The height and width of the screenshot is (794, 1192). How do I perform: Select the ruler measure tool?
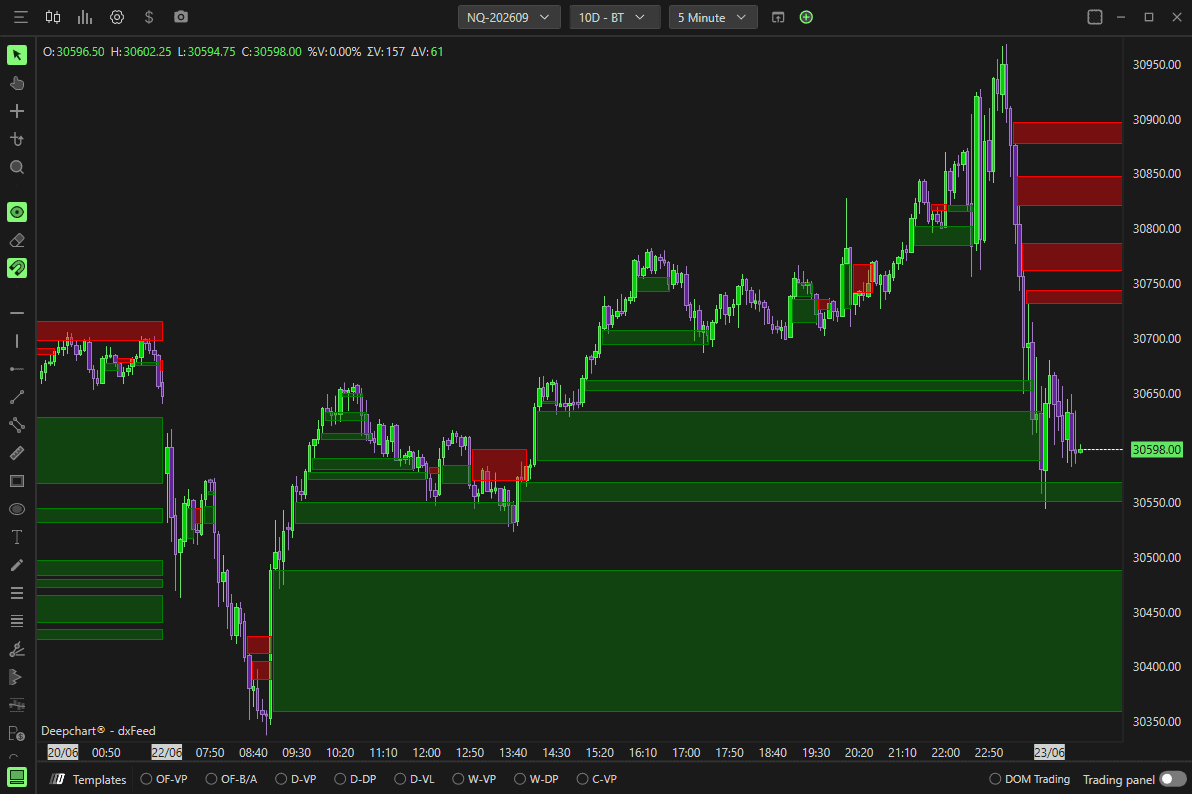(17, 453)
